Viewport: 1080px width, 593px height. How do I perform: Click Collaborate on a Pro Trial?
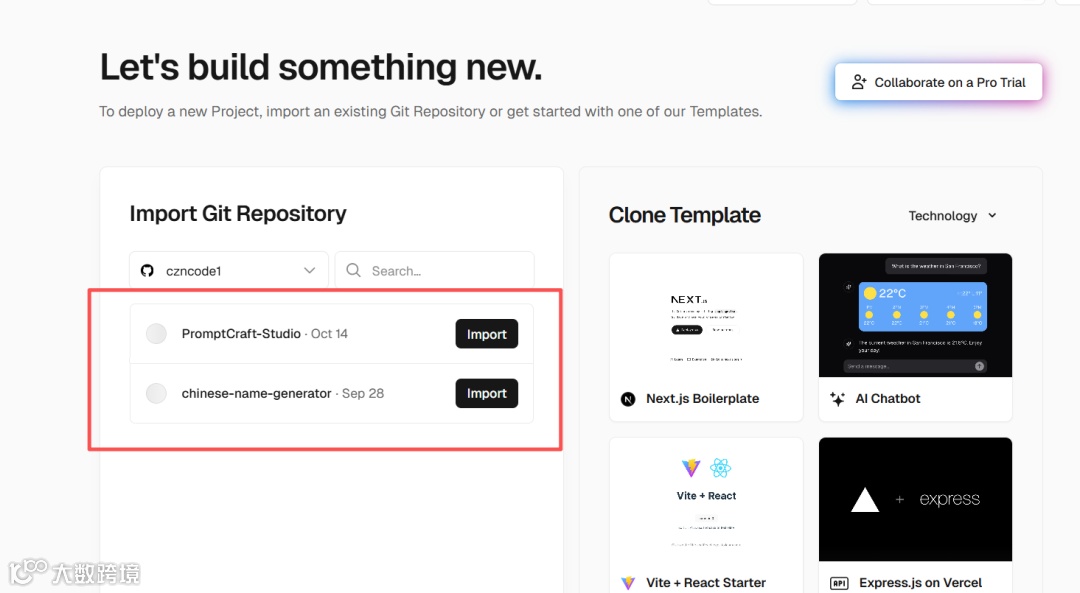pos(939,83)
